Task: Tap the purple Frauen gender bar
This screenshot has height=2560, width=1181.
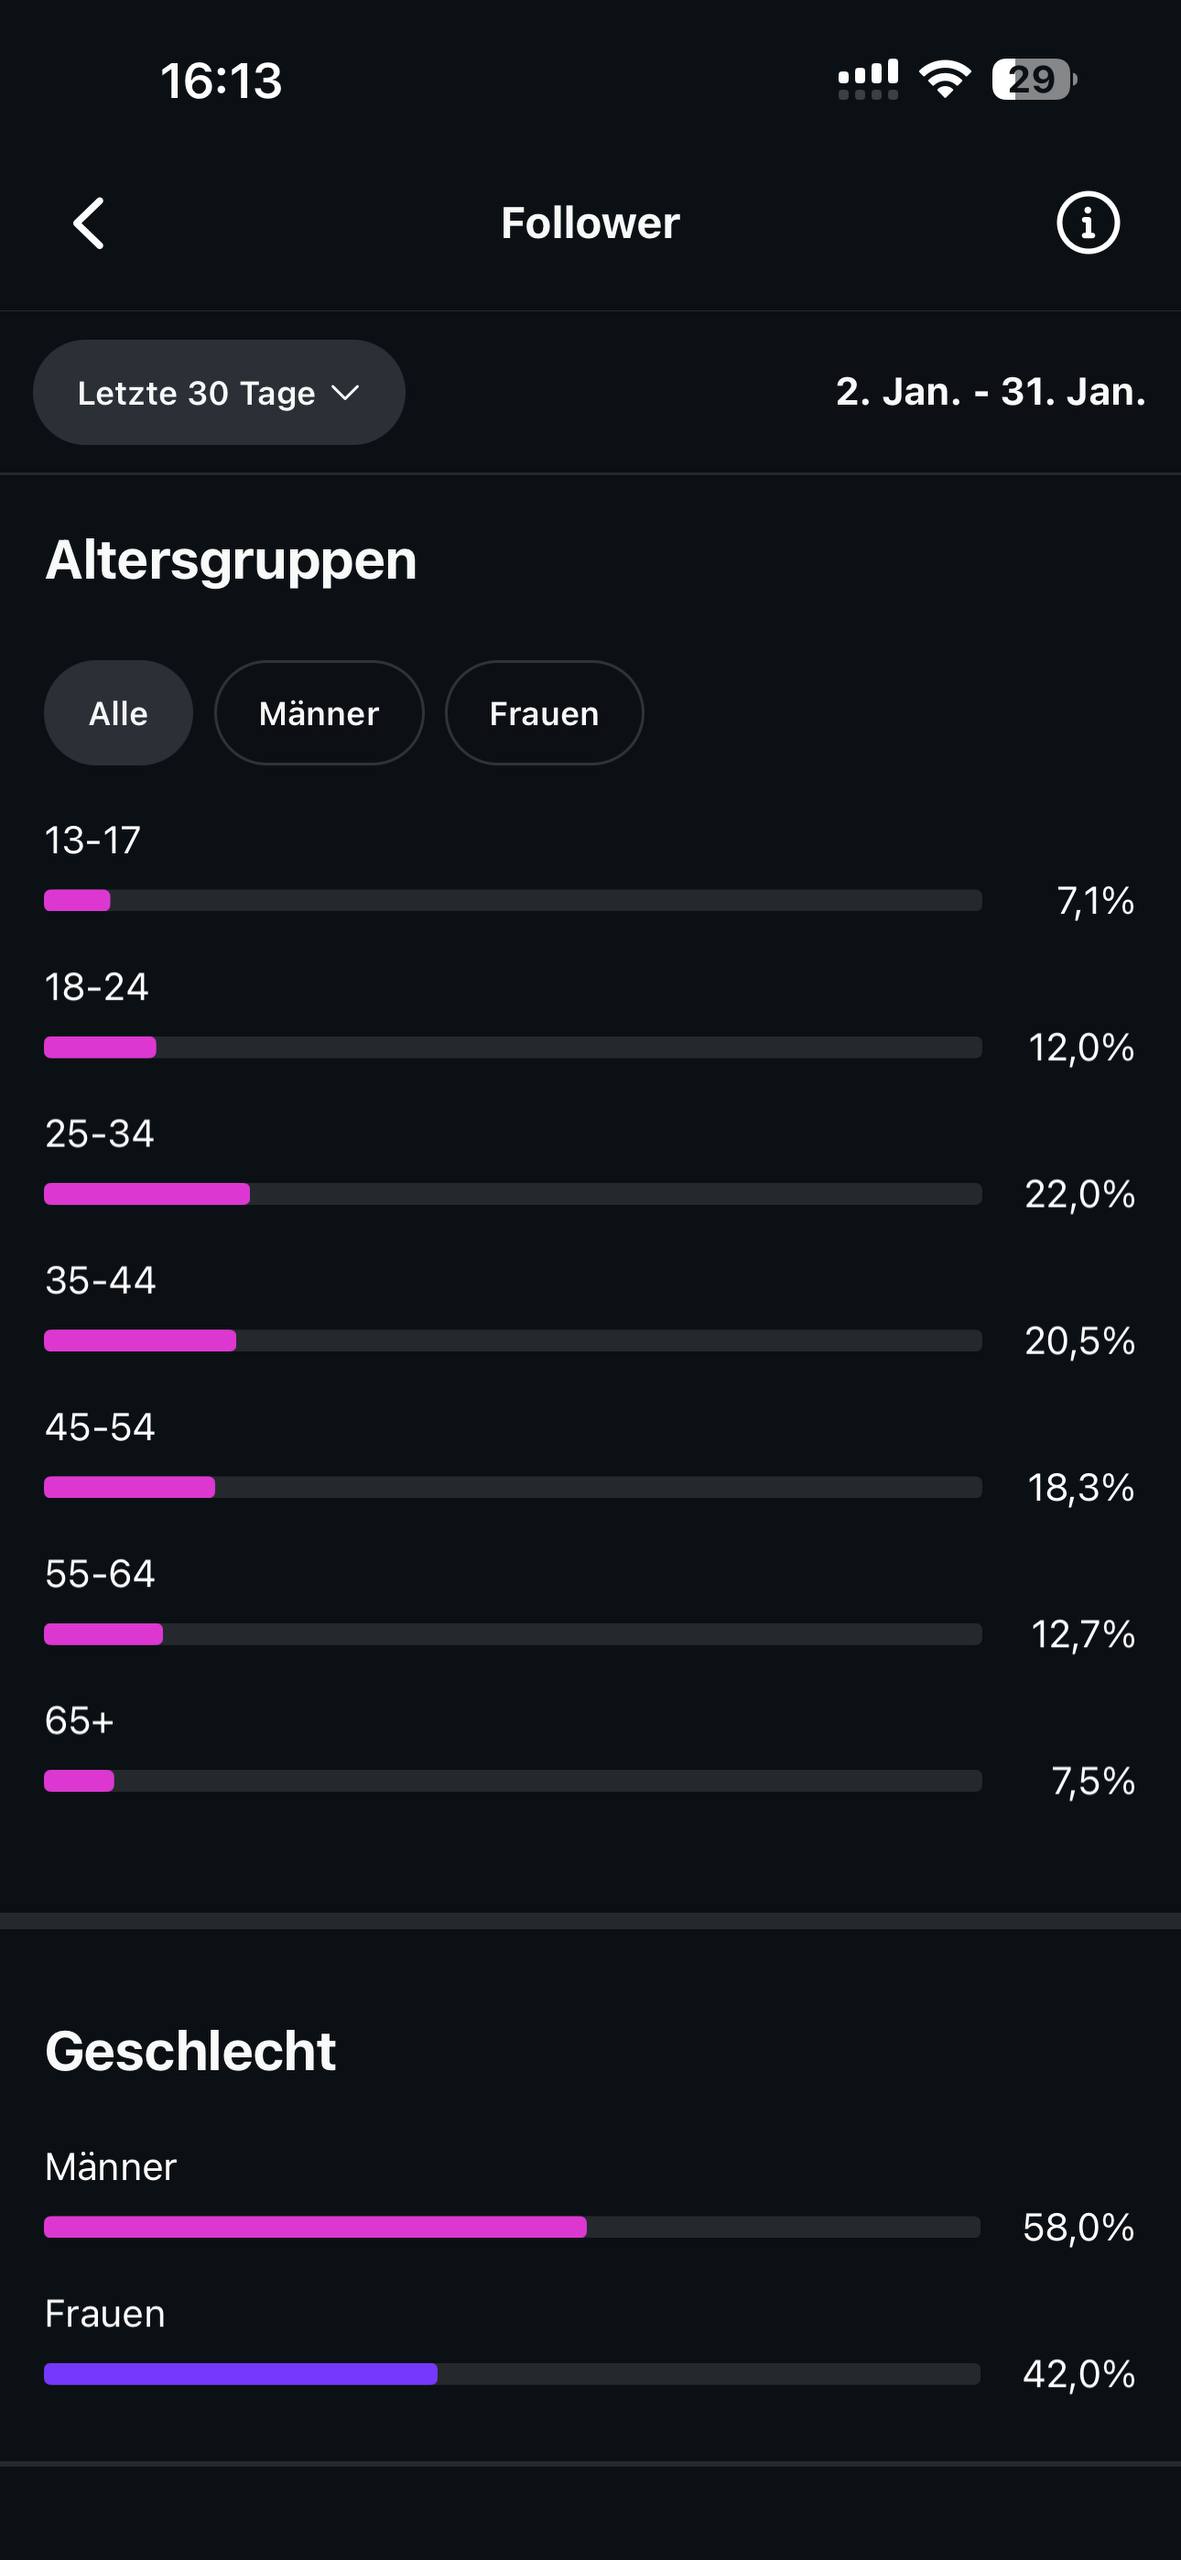Action: pyautogui.click(x=240, y=2374)
